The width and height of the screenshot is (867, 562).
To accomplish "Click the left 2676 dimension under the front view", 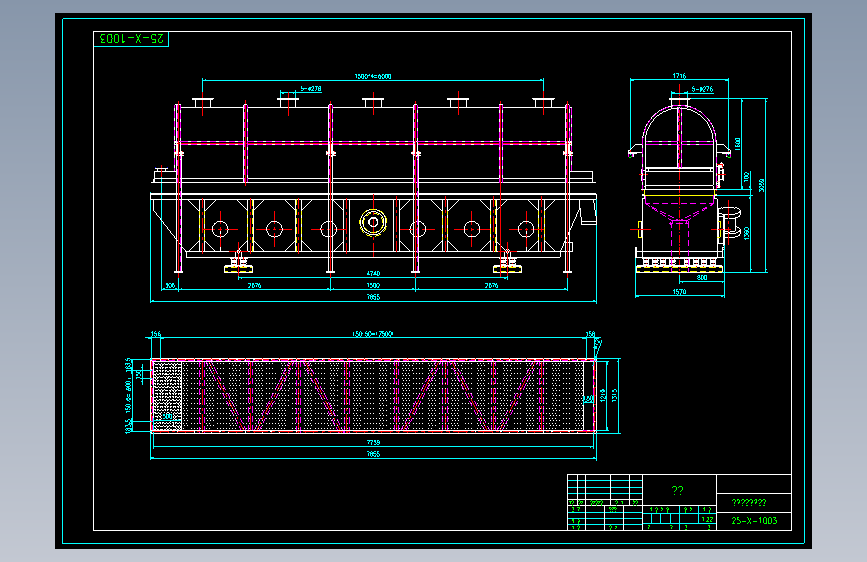I will (254, 285).
